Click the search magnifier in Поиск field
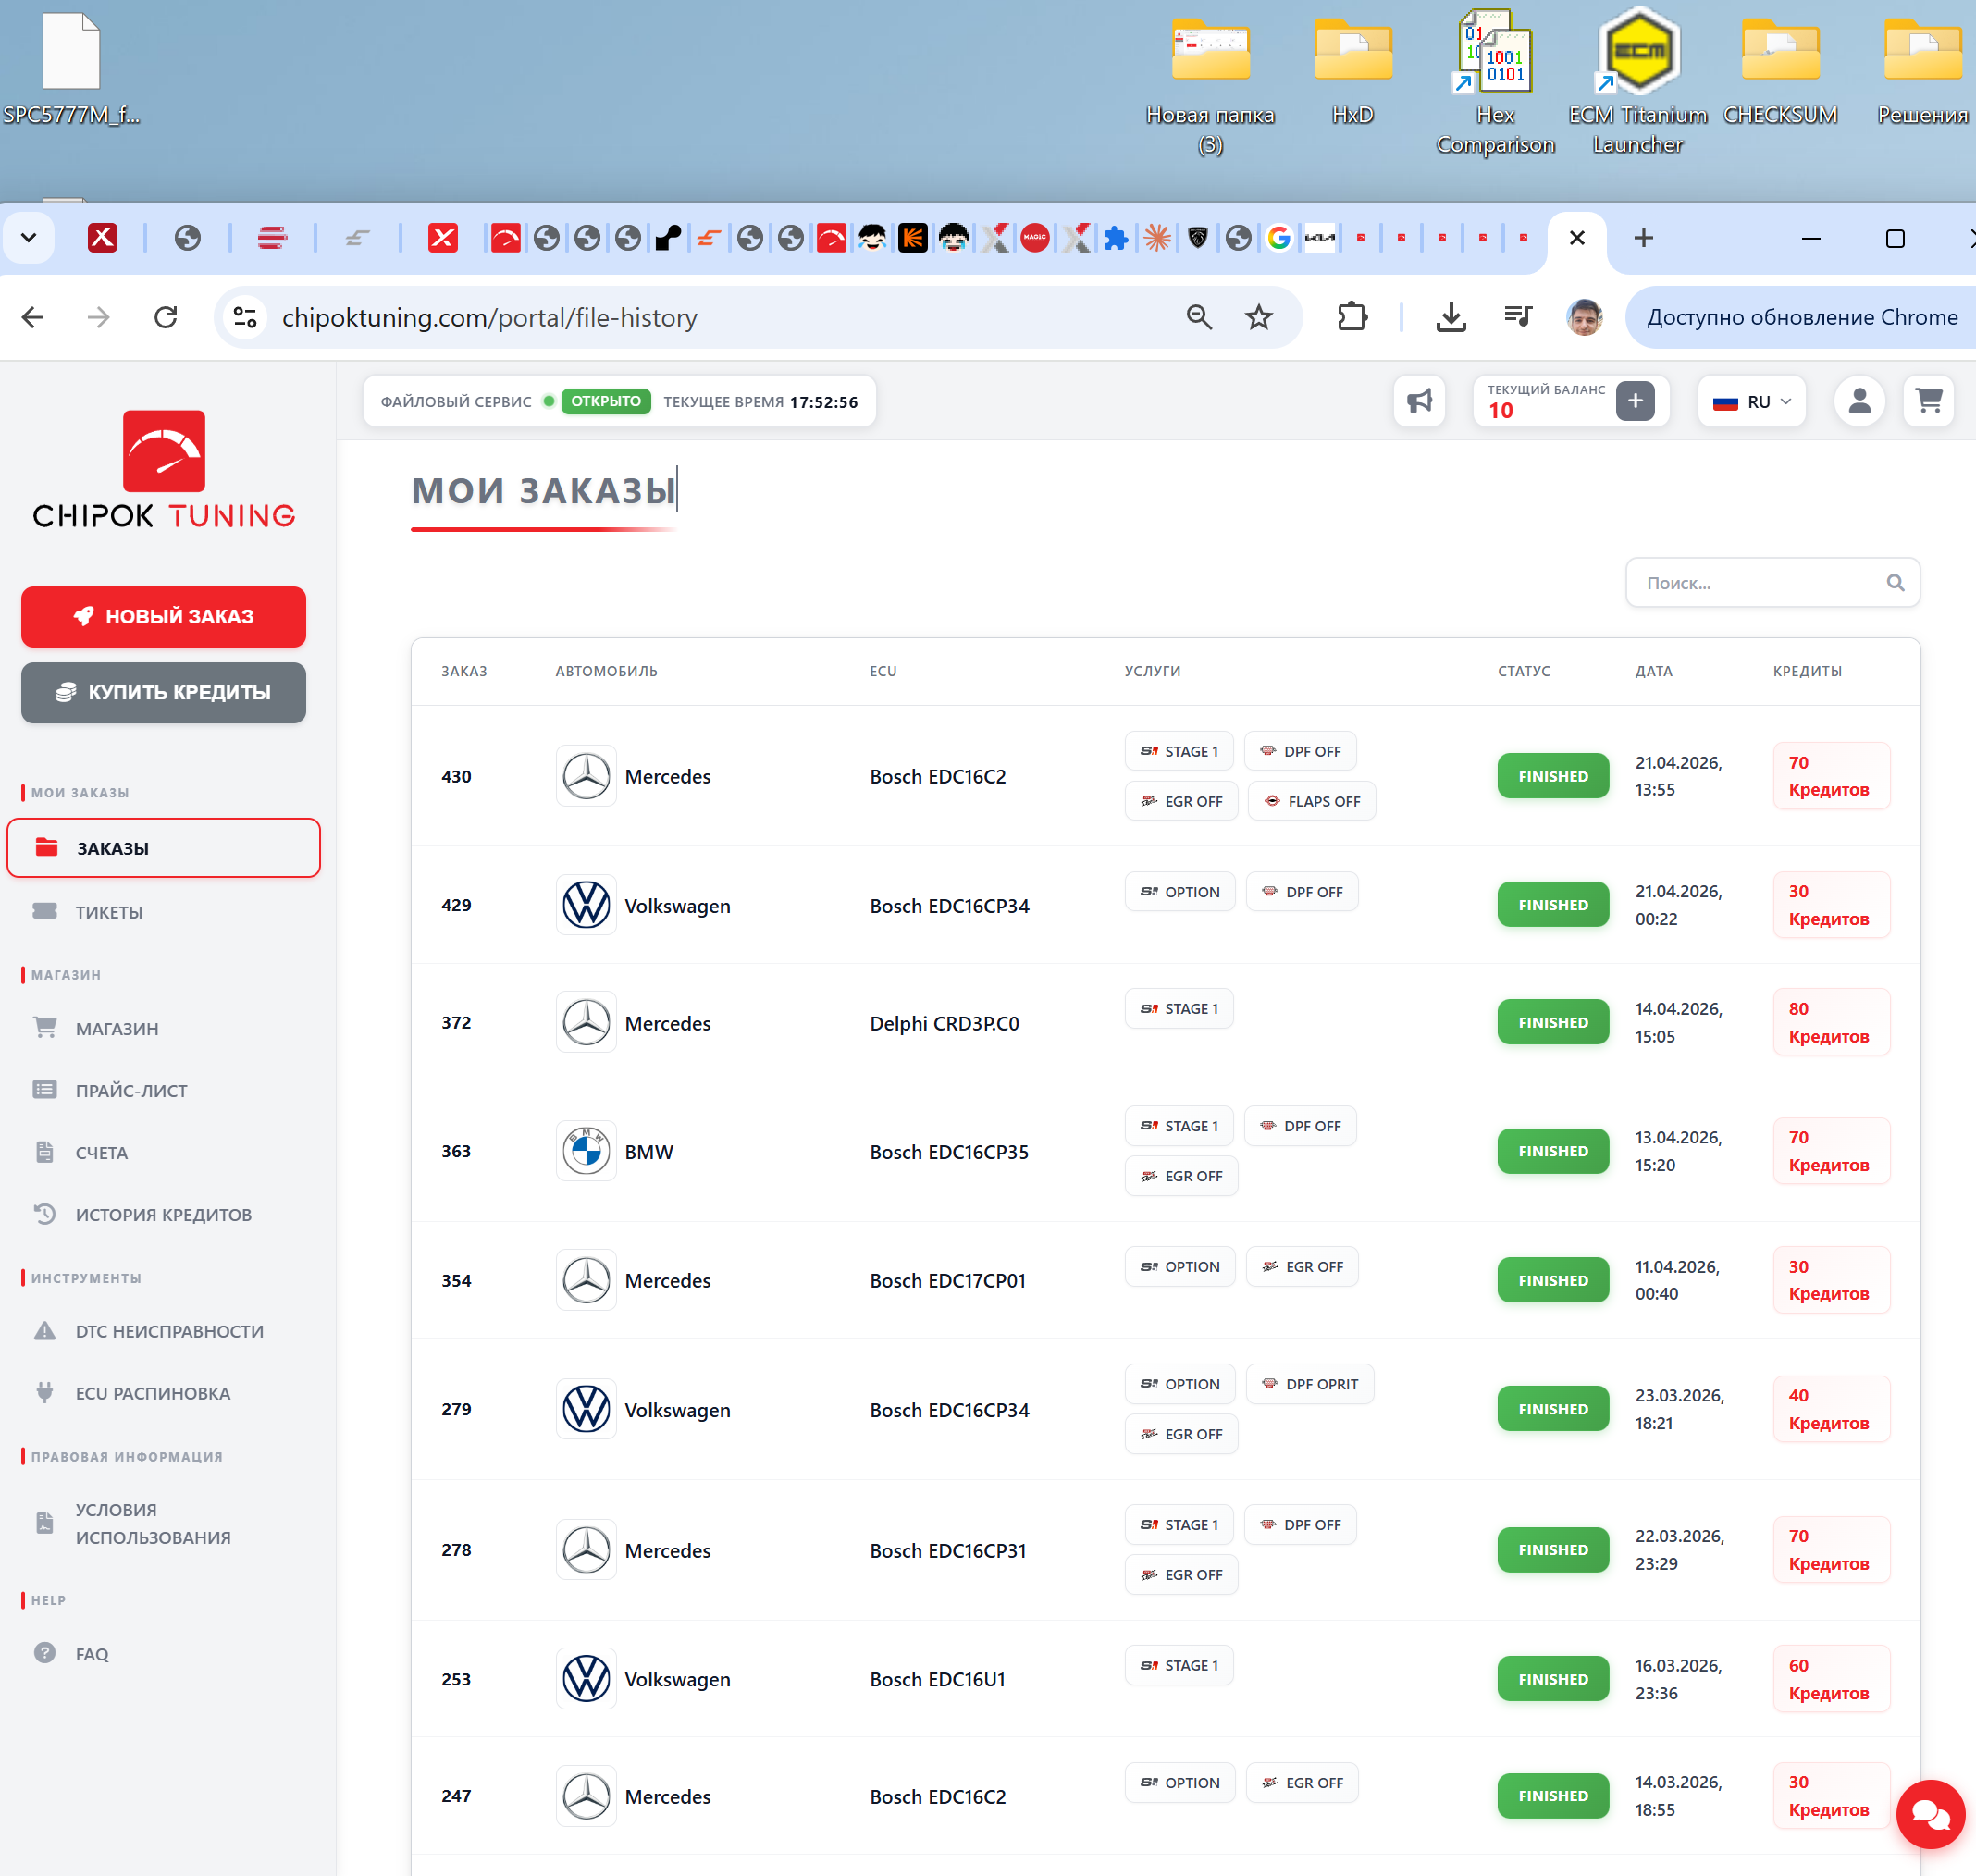Viewport: 1976px width, 1876px height. coord(1895,583)
